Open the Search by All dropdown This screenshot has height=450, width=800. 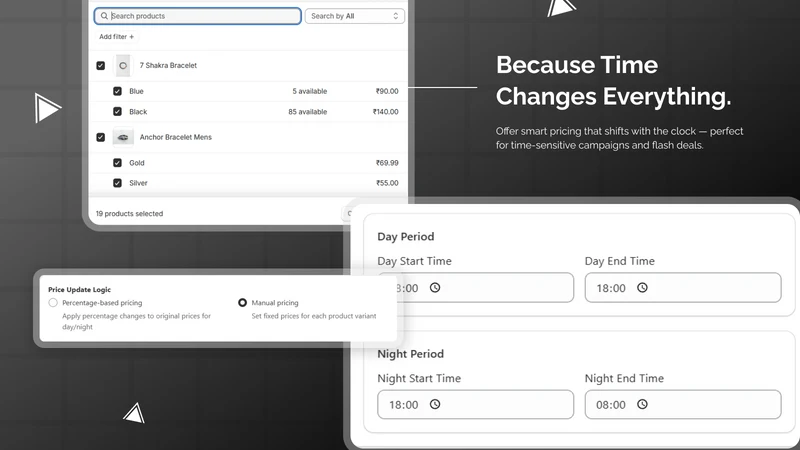355,16
